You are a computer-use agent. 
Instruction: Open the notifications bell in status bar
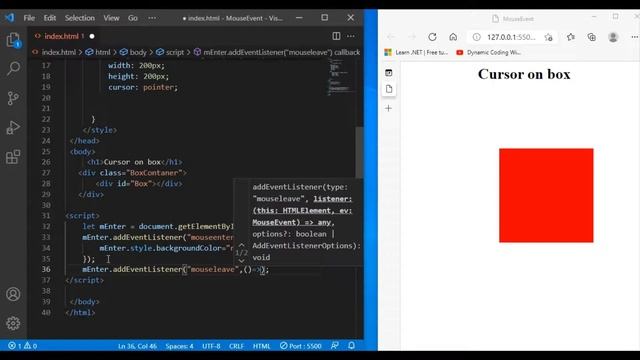(351, 346)
